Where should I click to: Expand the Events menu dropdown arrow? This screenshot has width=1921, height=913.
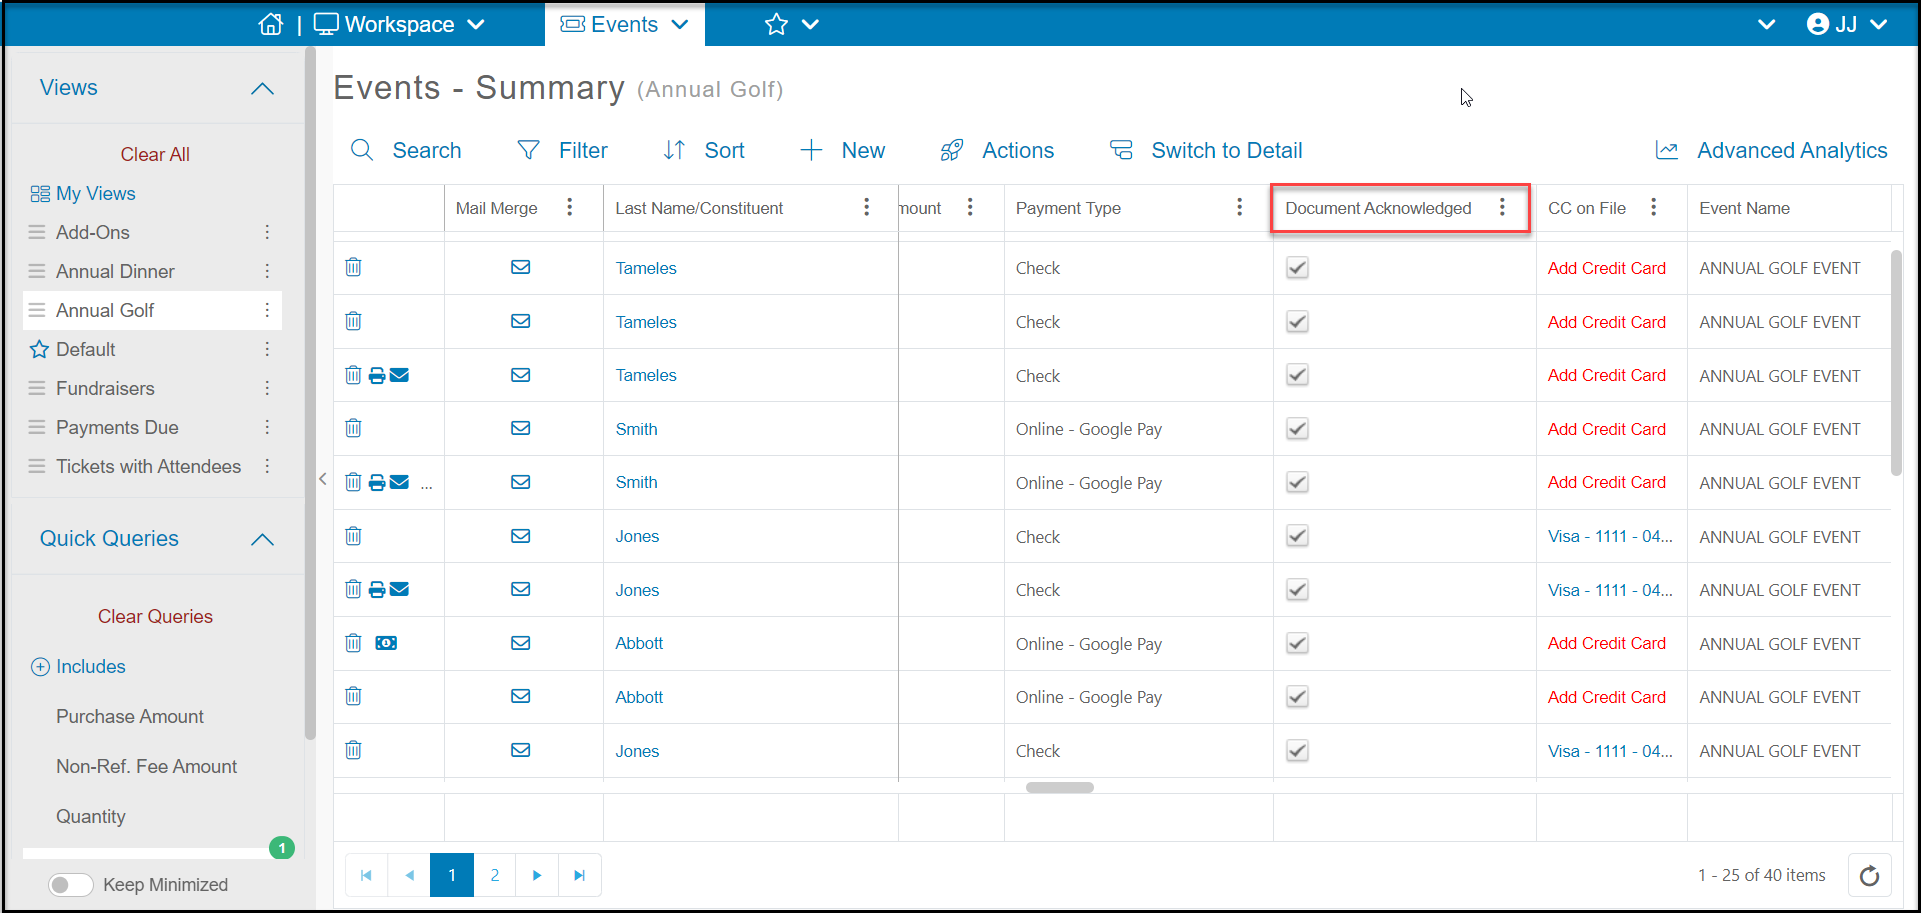pos(680,24)
